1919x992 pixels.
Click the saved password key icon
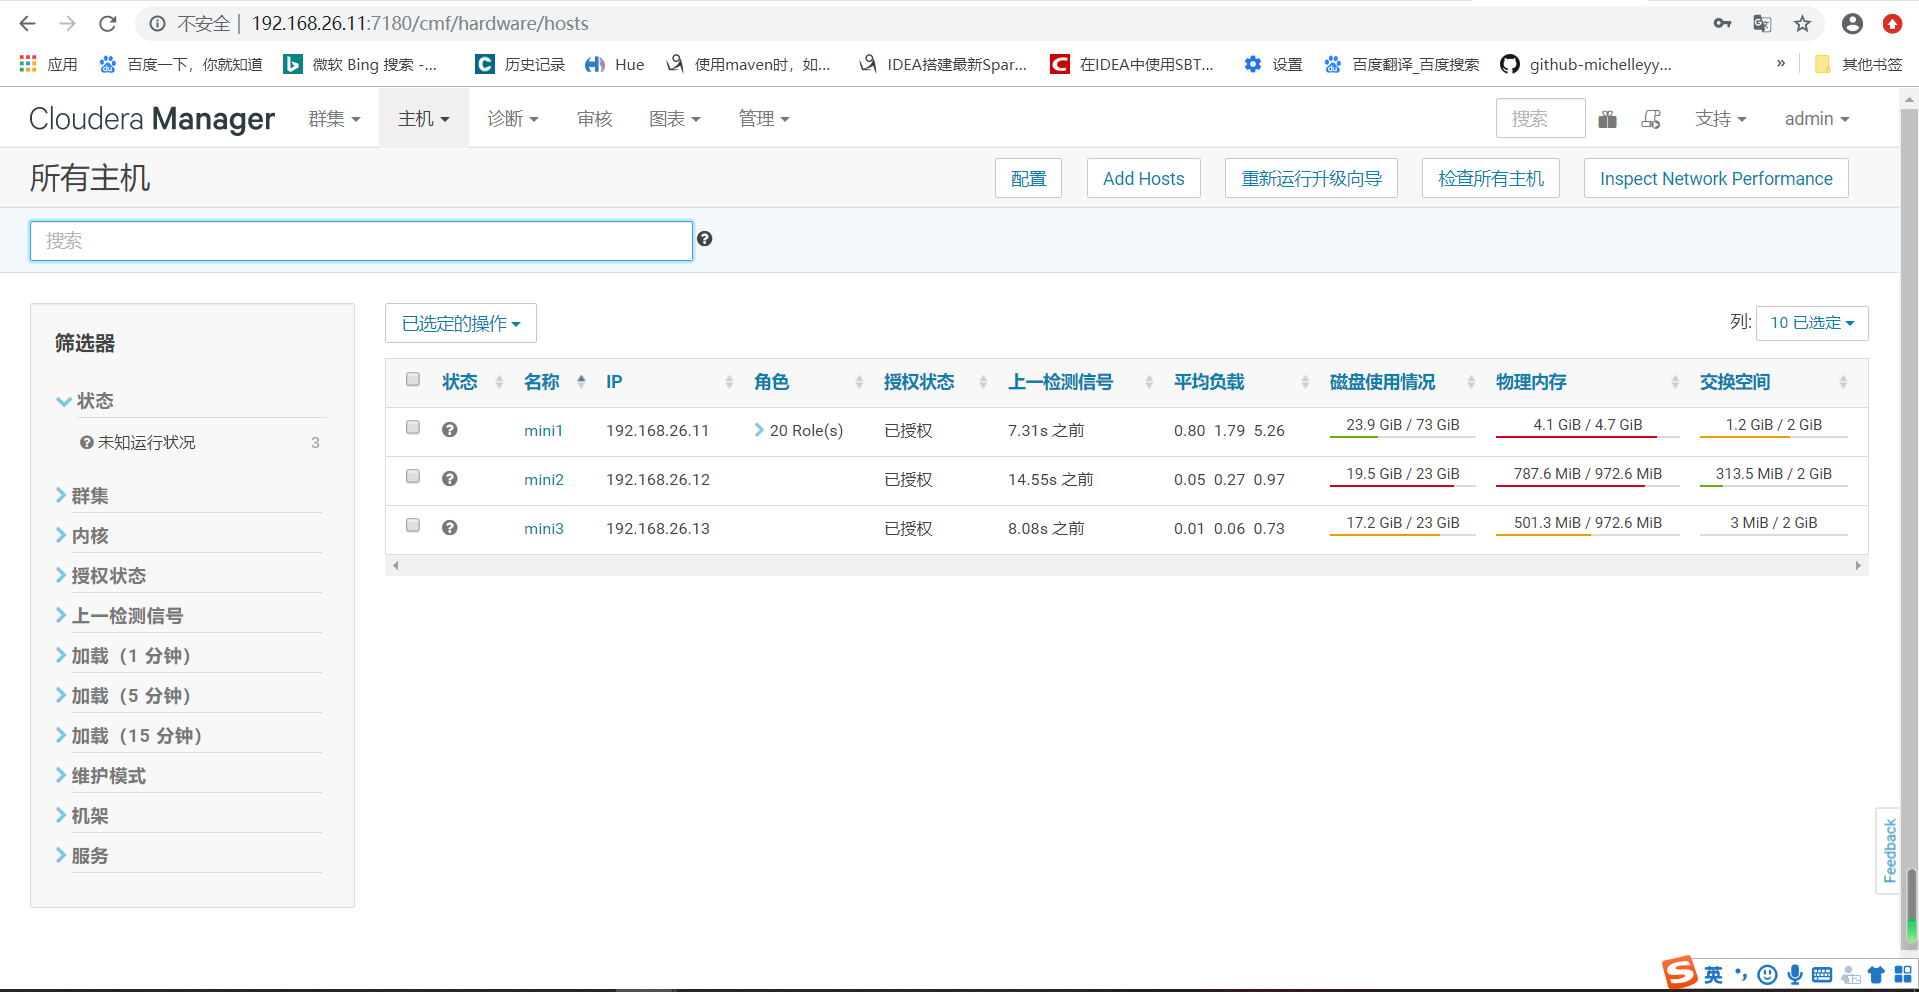click(x=1722, y=23)
